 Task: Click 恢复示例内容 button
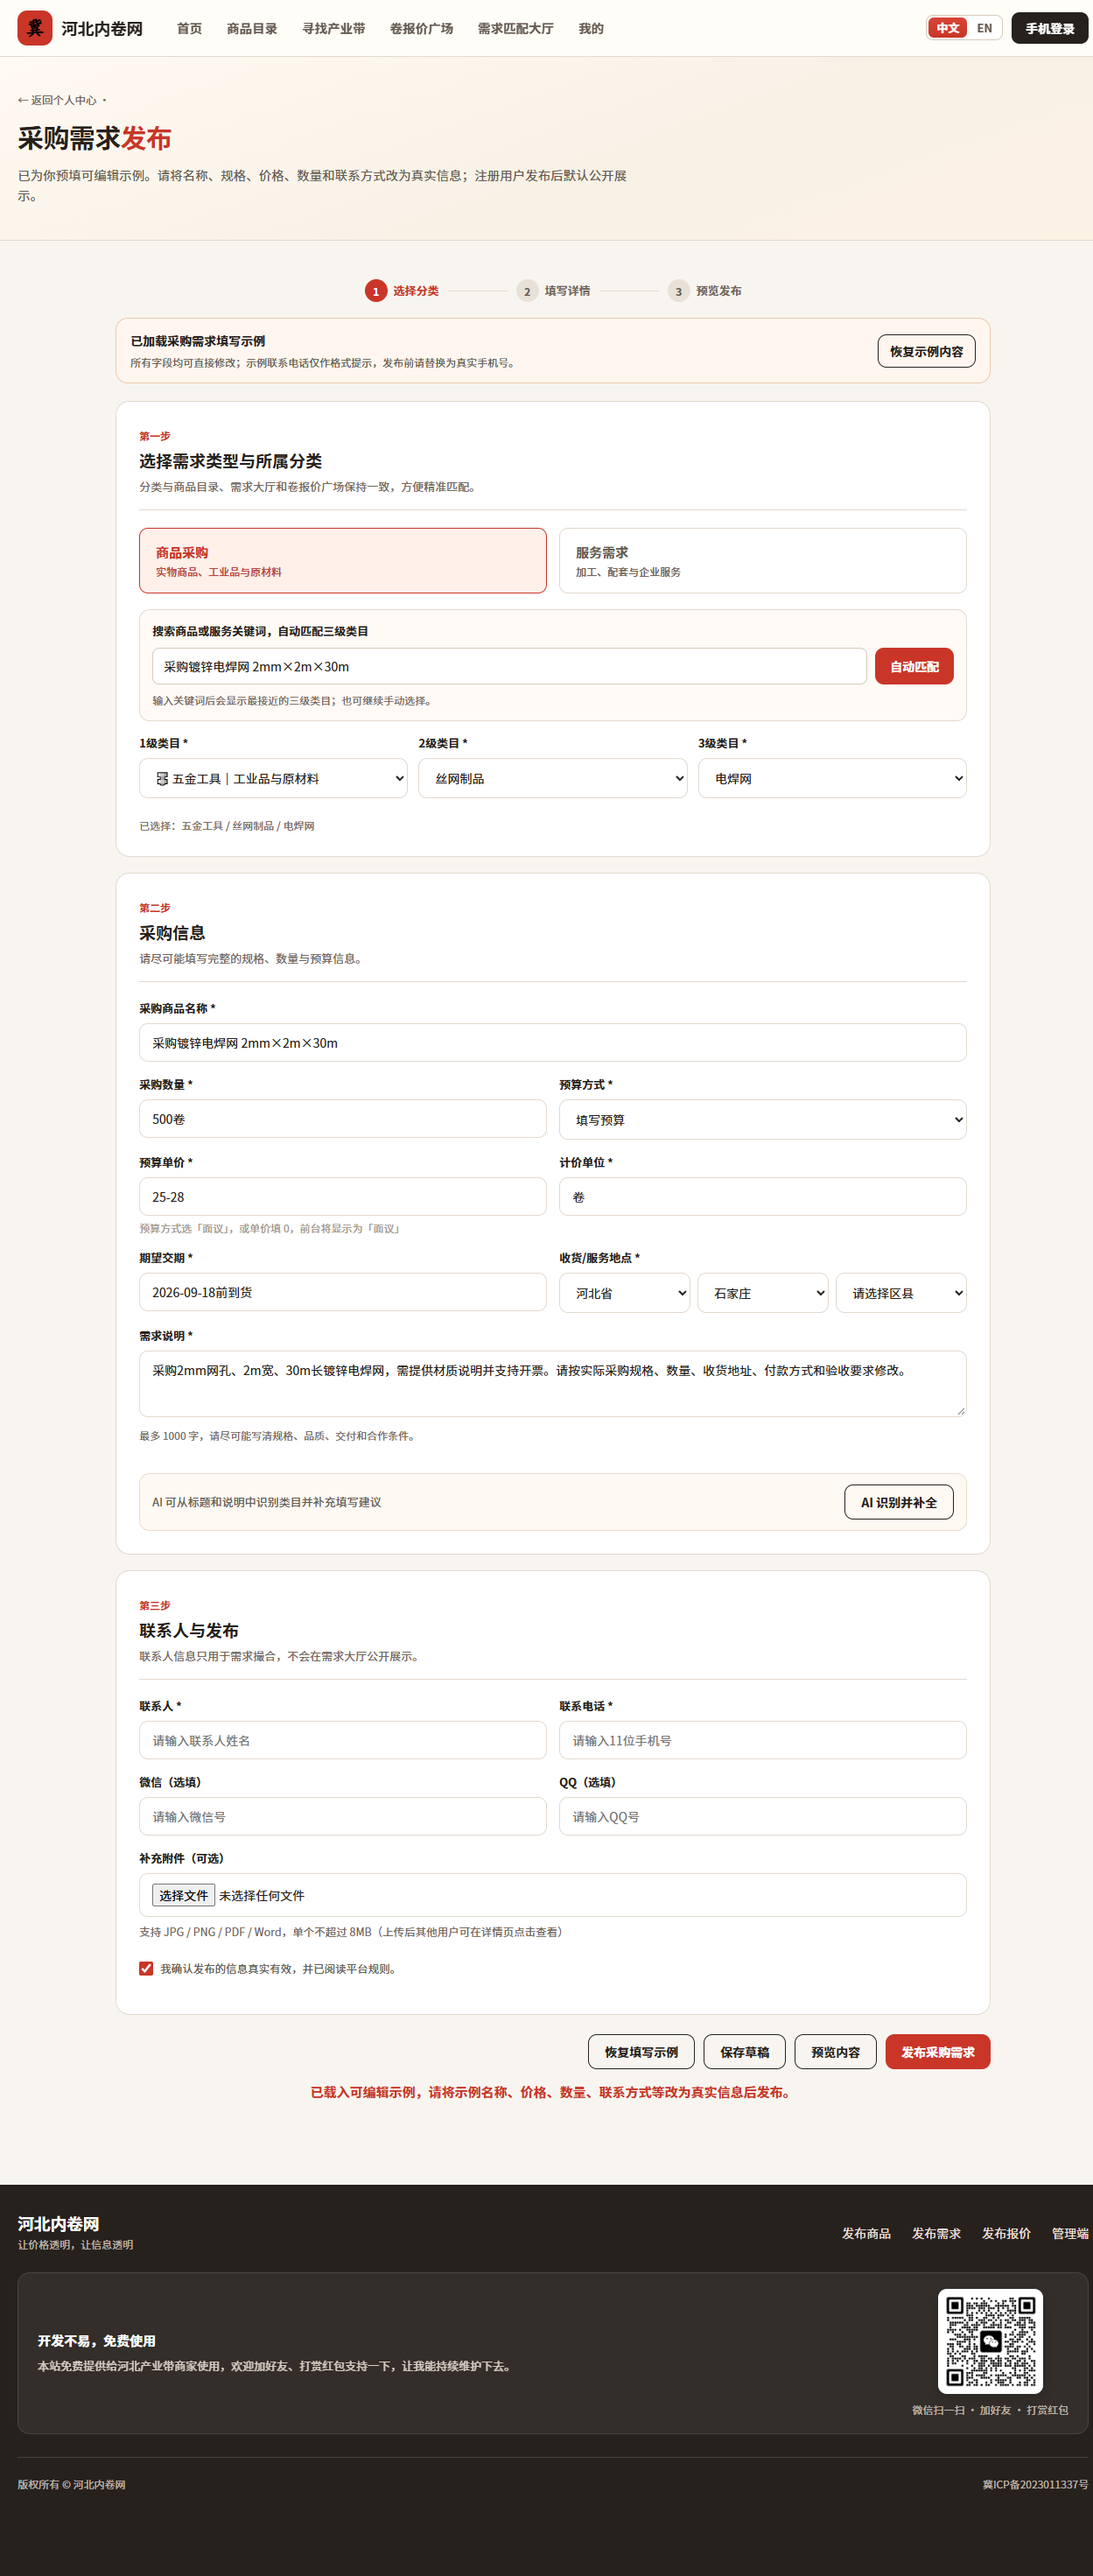coord(926,351)
